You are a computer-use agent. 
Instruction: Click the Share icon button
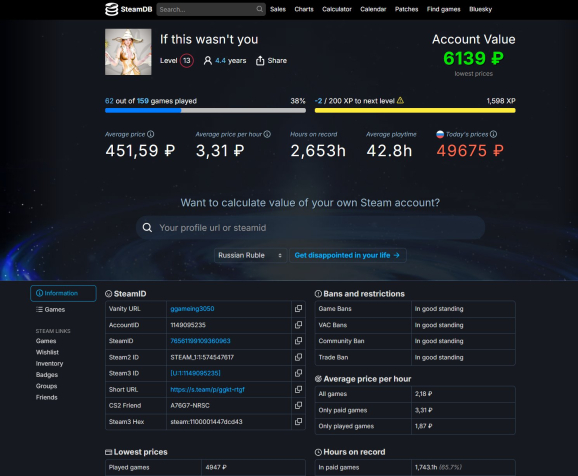pyautogui.click(x=260, y=60)
